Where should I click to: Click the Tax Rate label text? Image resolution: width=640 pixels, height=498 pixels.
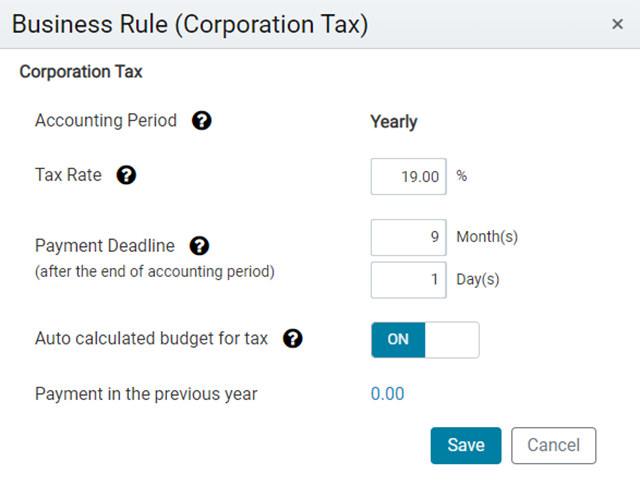[x=68, y=175]
